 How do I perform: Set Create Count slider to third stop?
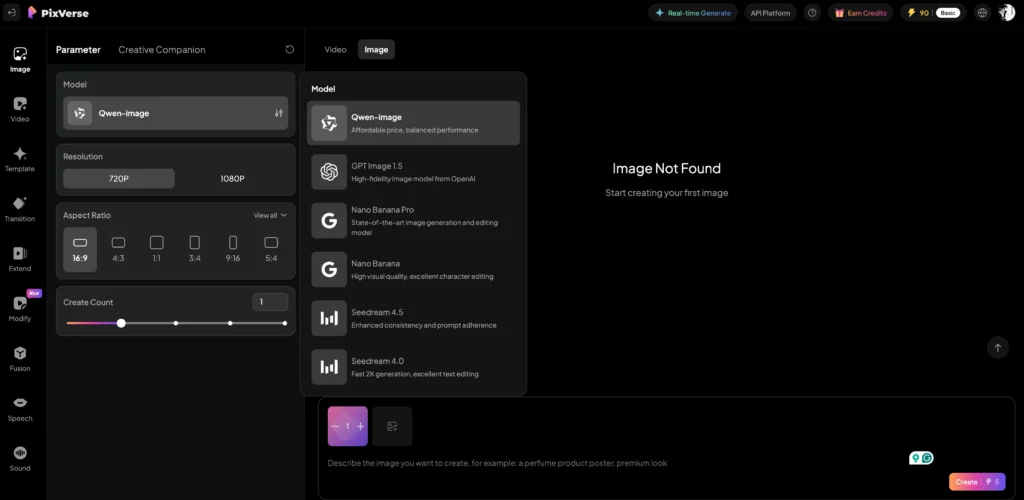[x=230, y=323]
